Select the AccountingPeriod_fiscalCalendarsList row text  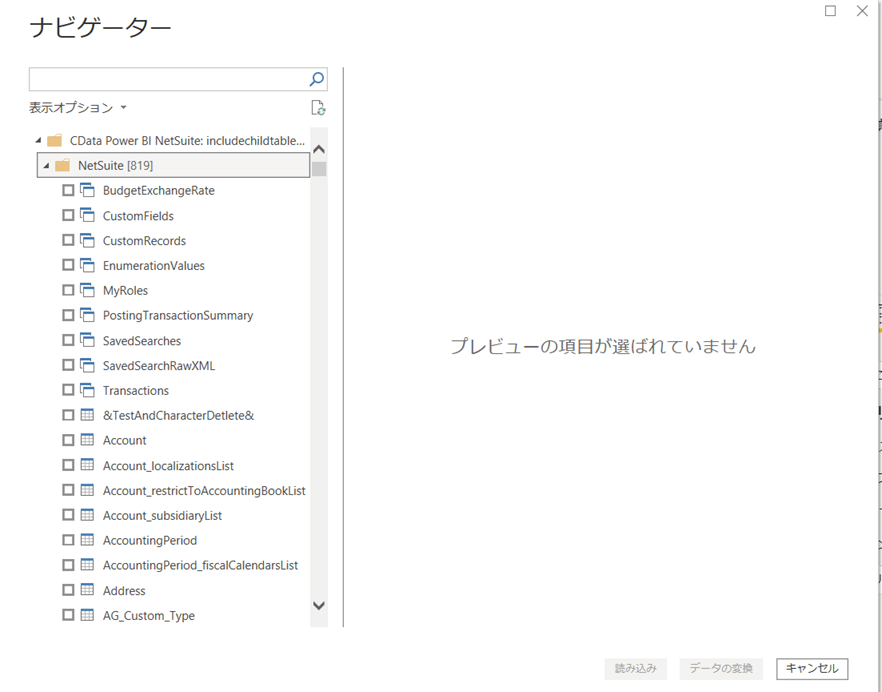[x=200, y=565]
